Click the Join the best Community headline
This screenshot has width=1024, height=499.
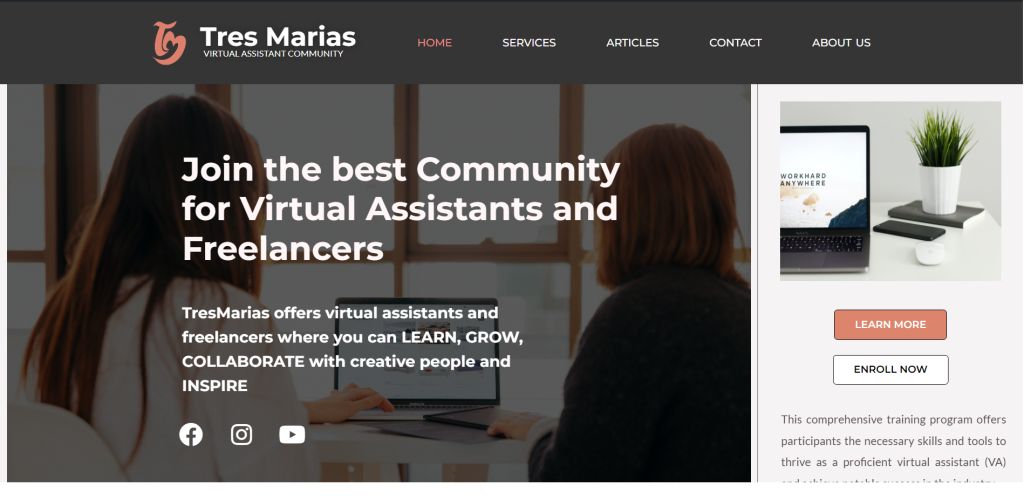[x=400, y=209]
